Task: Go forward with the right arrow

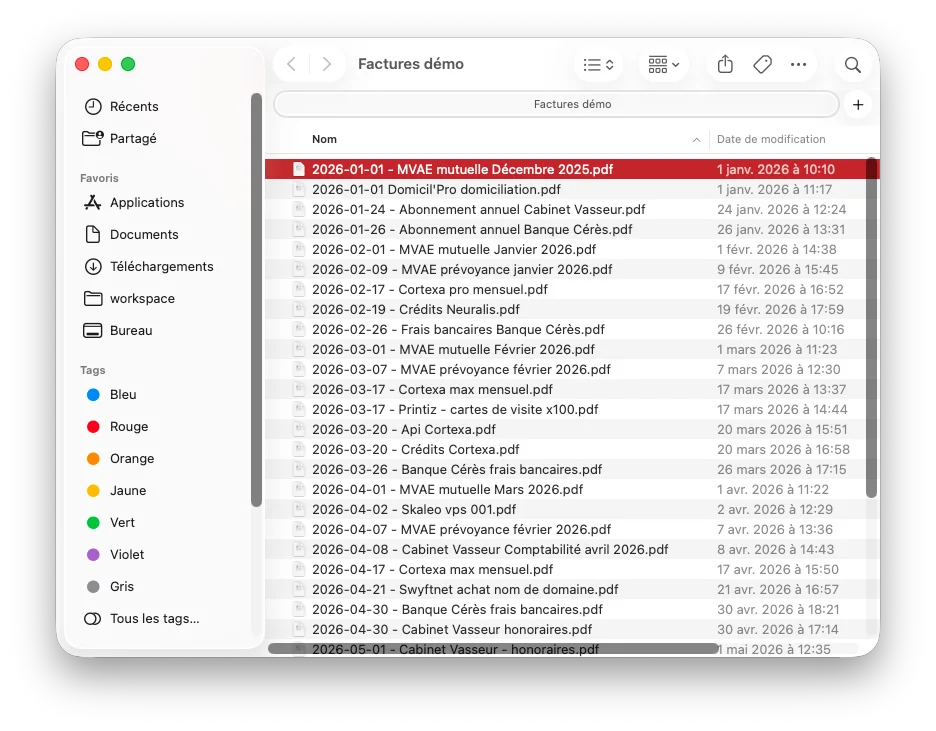Action: pyautogui.click(x=327, y=64)
